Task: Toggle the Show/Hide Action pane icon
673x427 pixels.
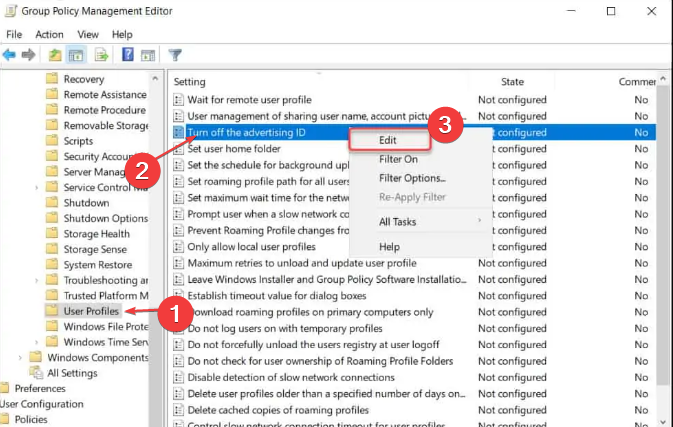Action: click(x=148, y=55)
